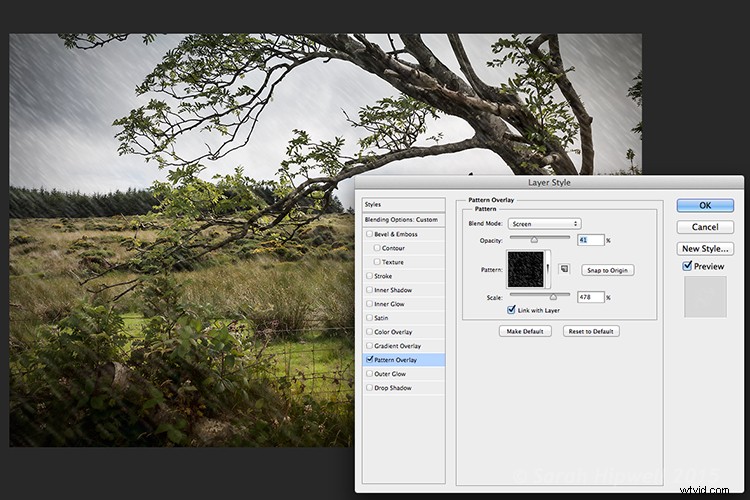Screen dimensions: 750x500
Task: Click the Scale value field showing 478
Action: pos(591,297)
